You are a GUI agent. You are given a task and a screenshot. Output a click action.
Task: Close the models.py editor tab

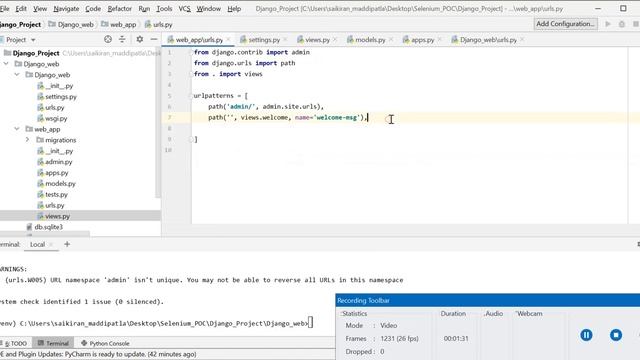coord(391,40)
